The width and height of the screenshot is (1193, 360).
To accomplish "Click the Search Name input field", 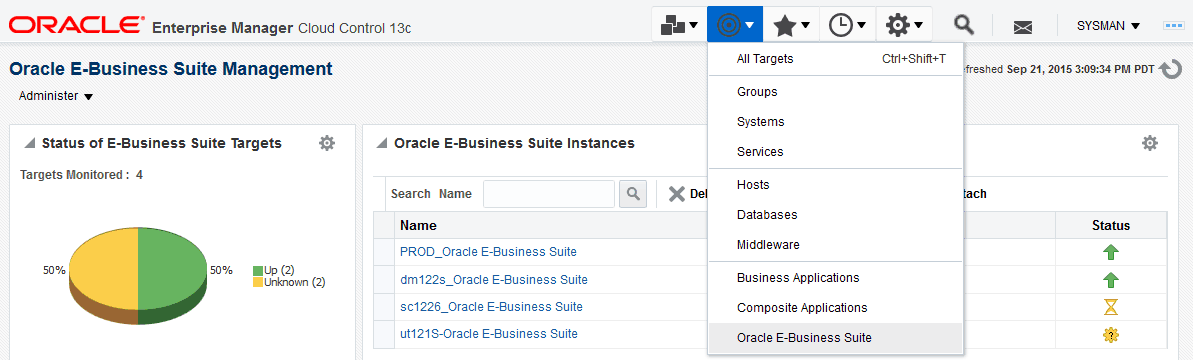I will tap(549, 194).
